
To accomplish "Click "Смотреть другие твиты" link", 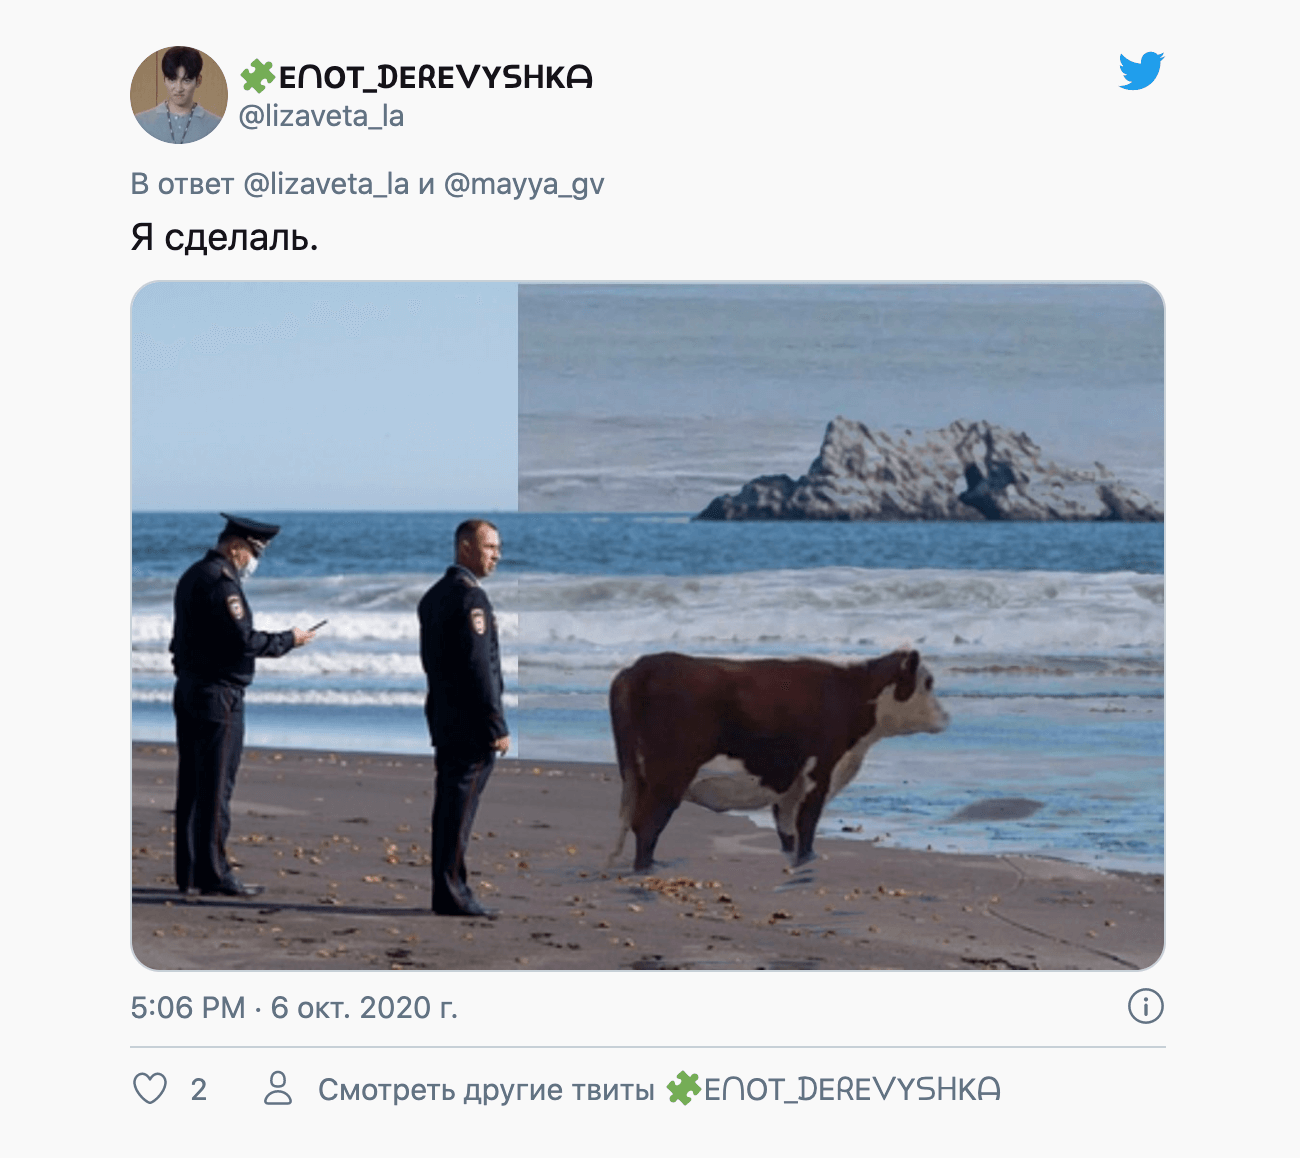I will (486, 1090).
